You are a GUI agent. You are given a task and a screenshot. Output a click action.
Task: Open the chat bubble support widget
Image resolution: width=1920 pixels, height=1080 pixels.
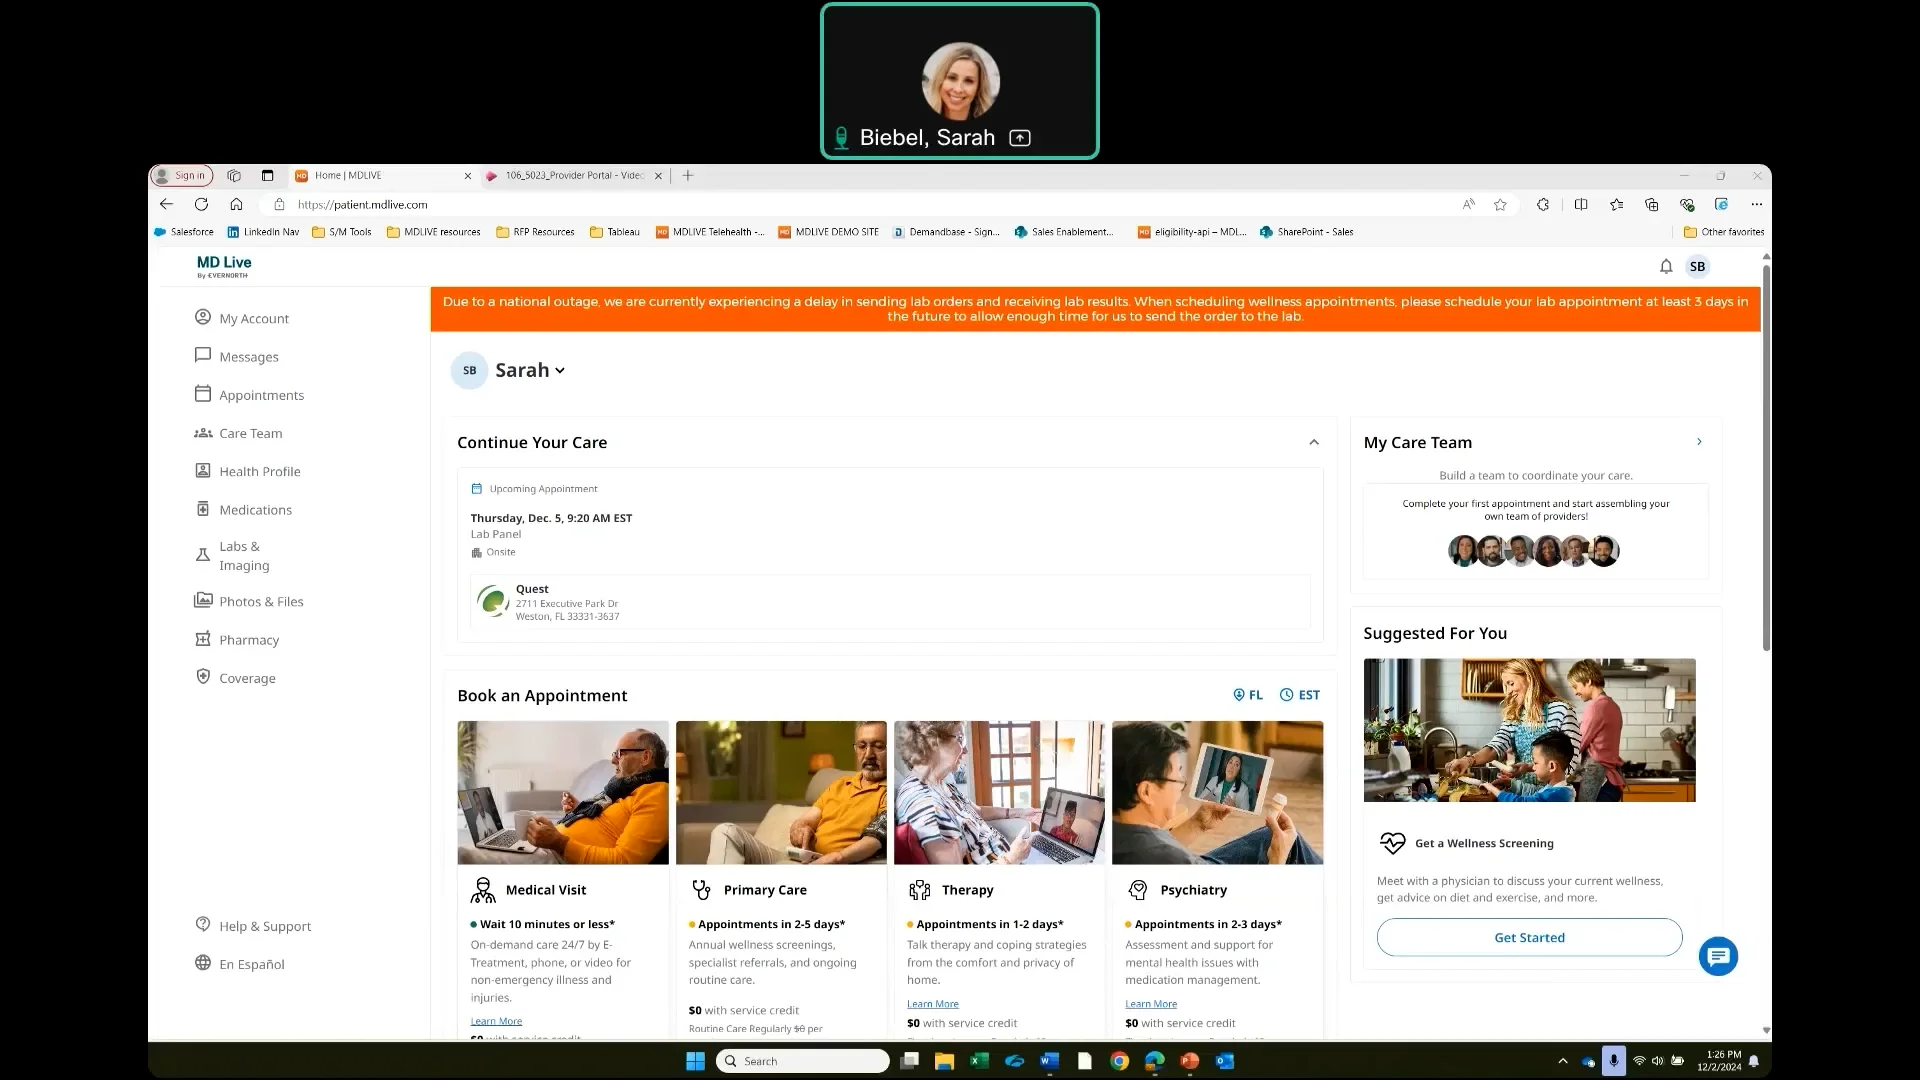coord(1718,957)
